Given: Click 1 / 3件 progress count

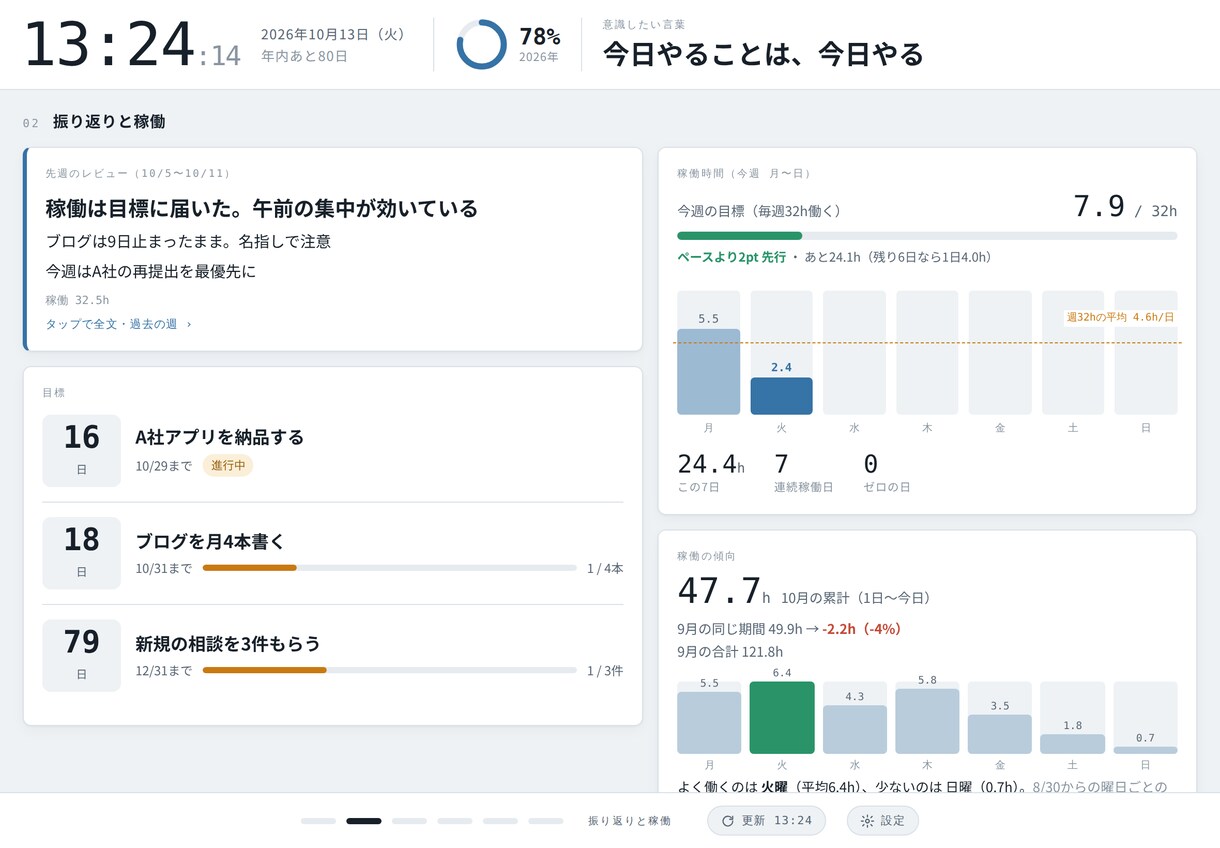Looking at the screenshot, I should 605,670.
